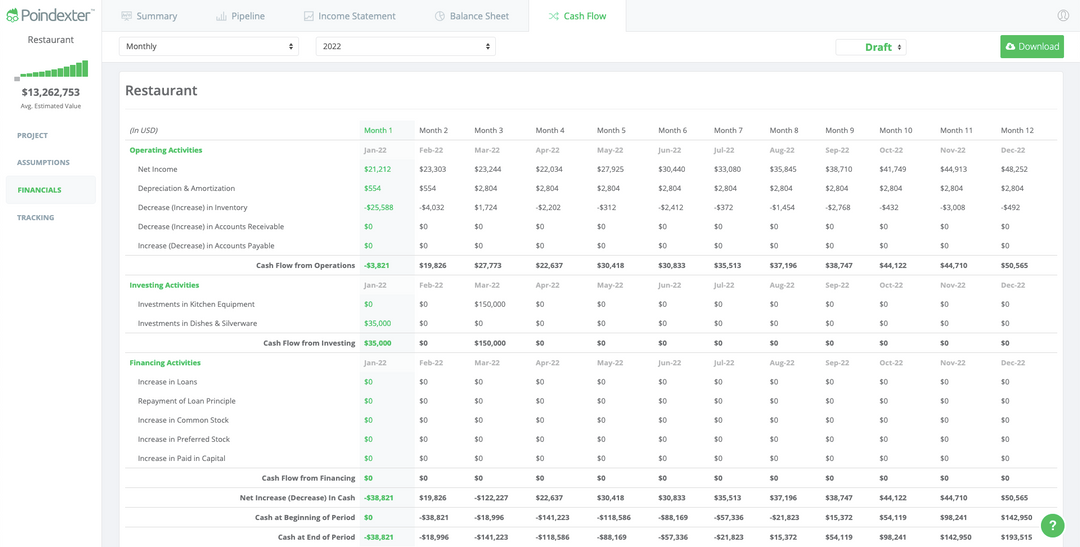Click the Operating Activities section heading

(166, 150)
